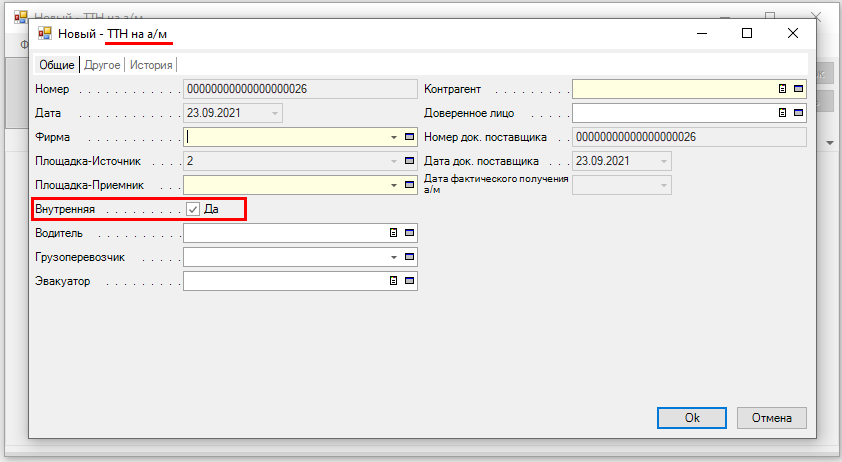Viewport: 842px width, 462px height.
Task: Select the Общие tab
Action: (x=57, y=65)
